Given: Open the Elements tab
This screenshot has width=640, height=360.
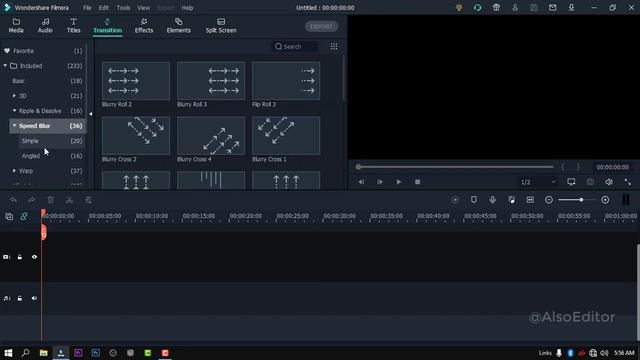Looking at the screenshot, I should (x=178, y=26).
